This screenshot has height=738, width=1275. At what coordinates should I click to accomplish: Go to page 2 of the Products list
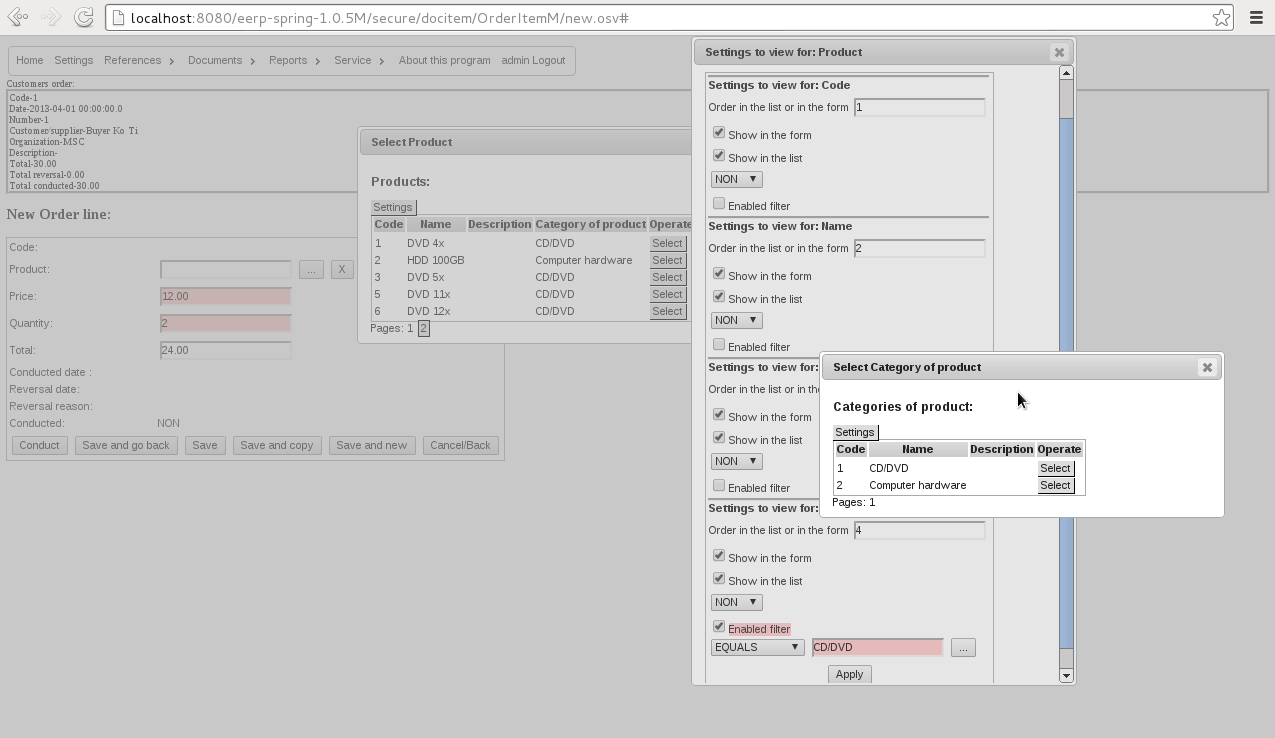[422, 328]
